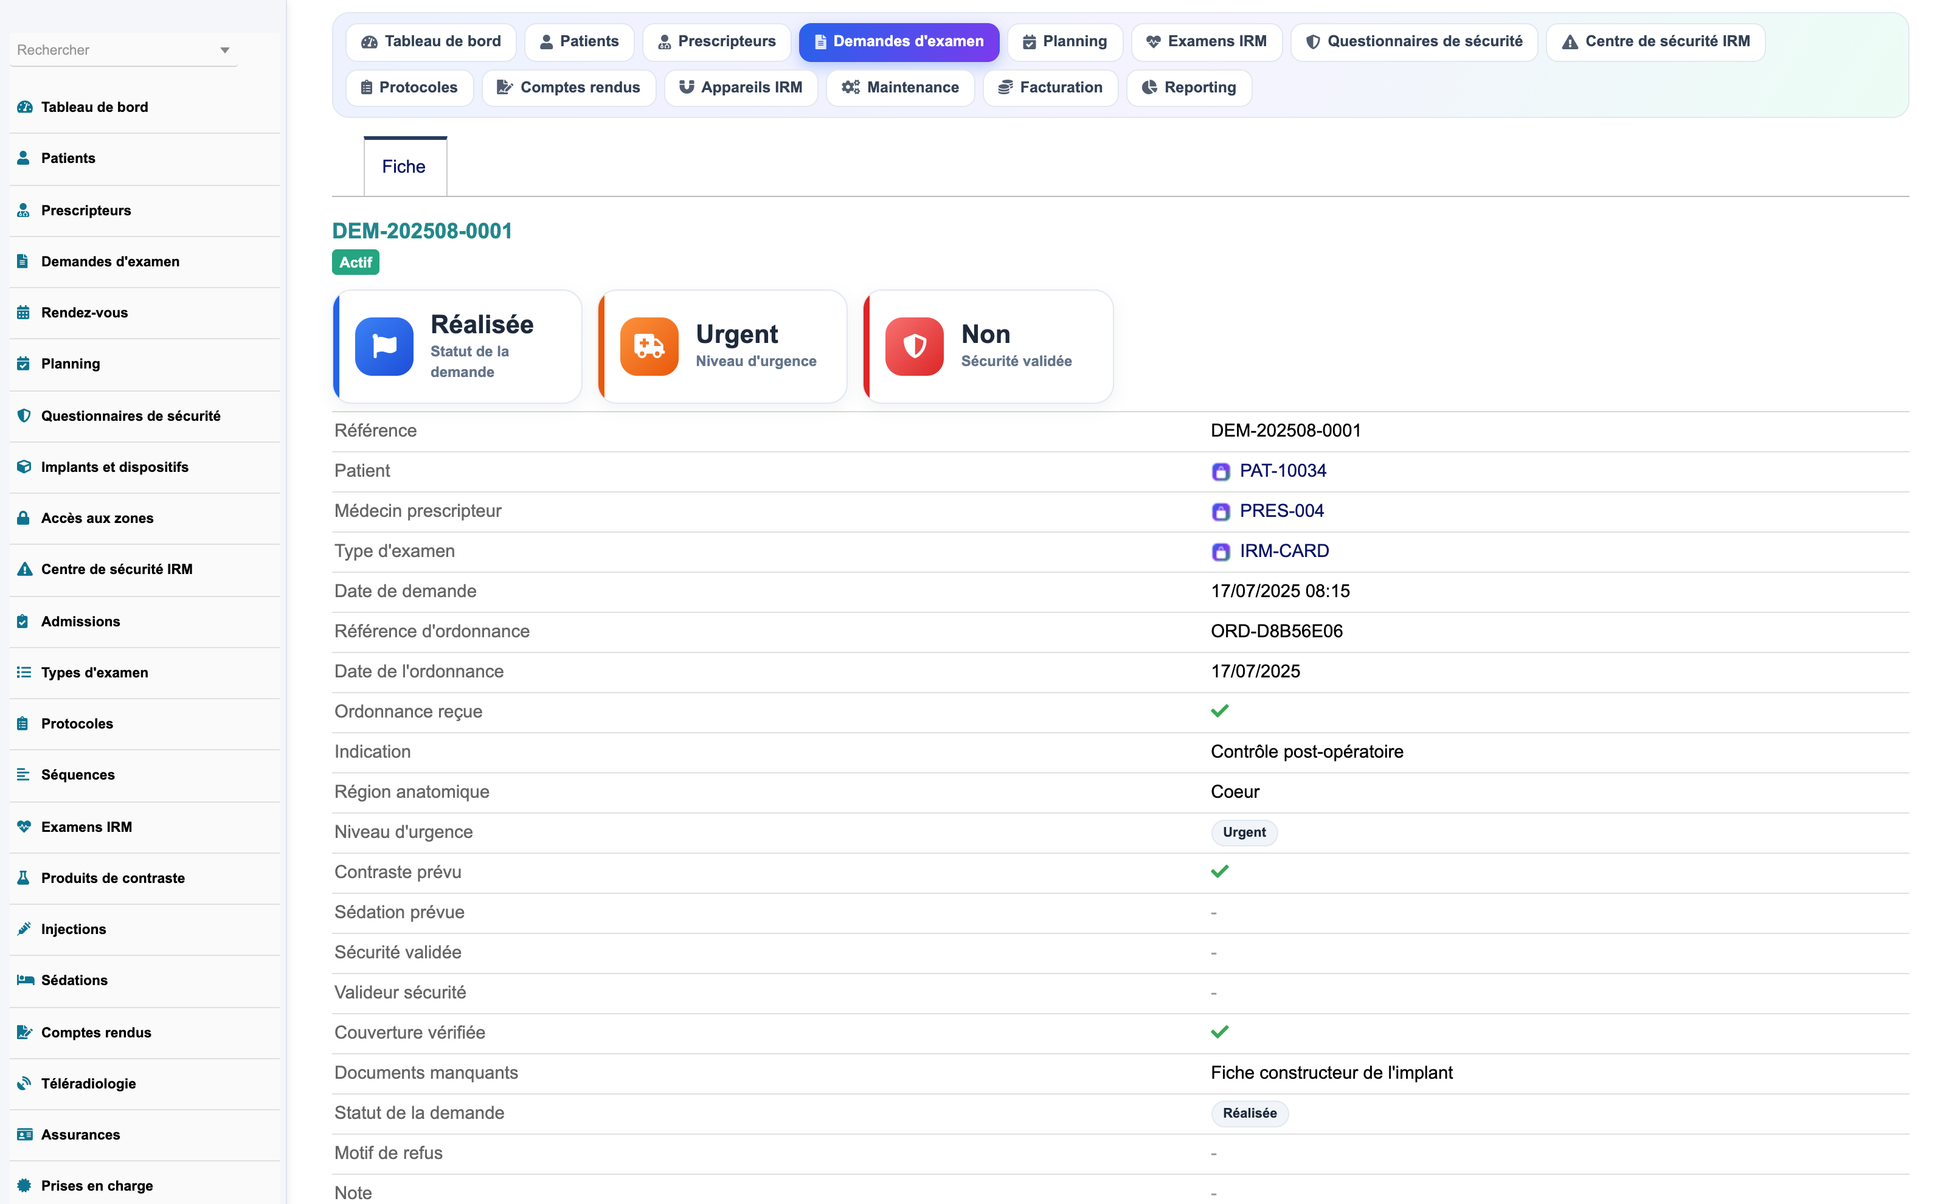The image size is (1946, 1204).
Task: Click the Contraste prévu checkmark
Action: 1219,872
